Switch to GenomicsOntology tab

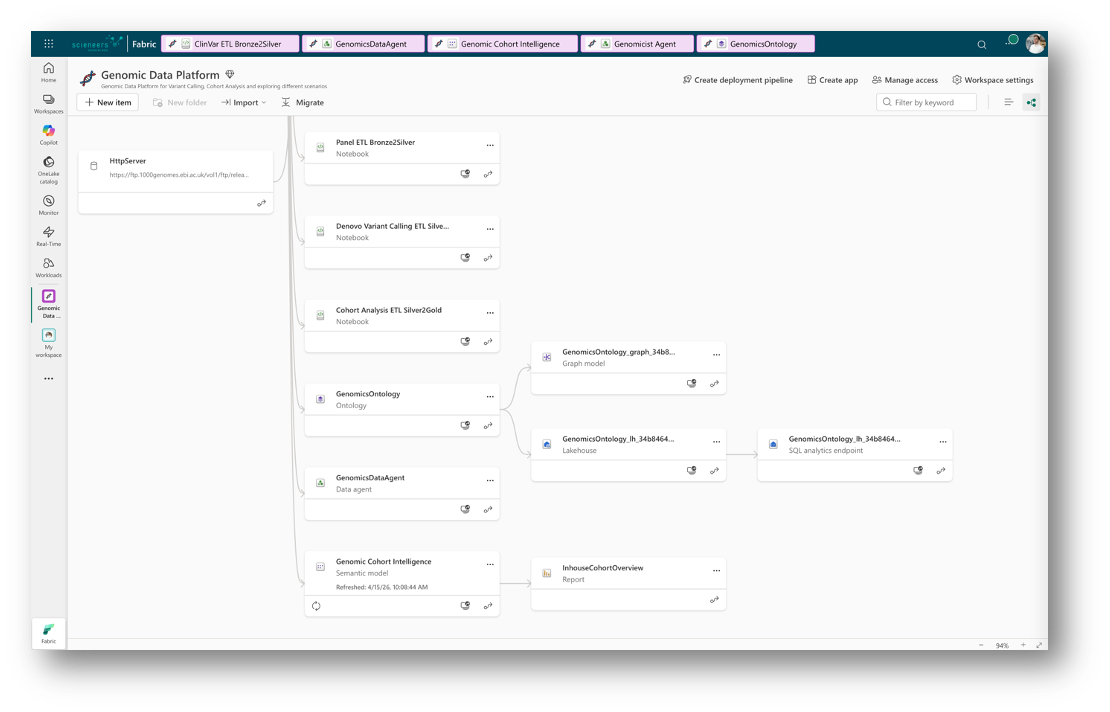point(756,44)
